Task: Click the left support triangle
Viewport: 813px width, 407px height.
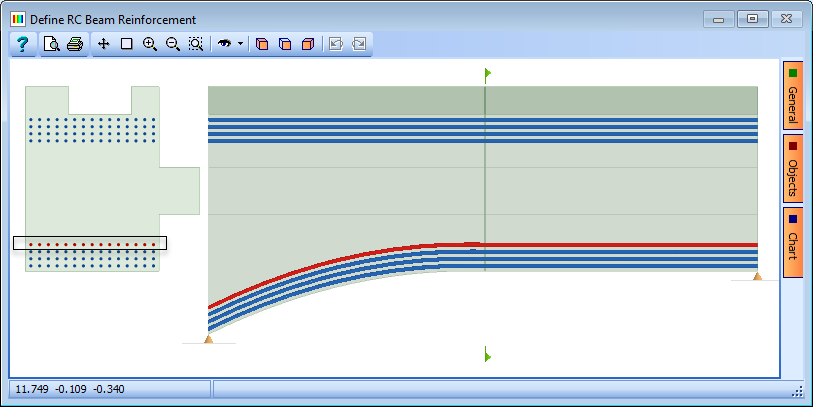Action: point(208,339)
